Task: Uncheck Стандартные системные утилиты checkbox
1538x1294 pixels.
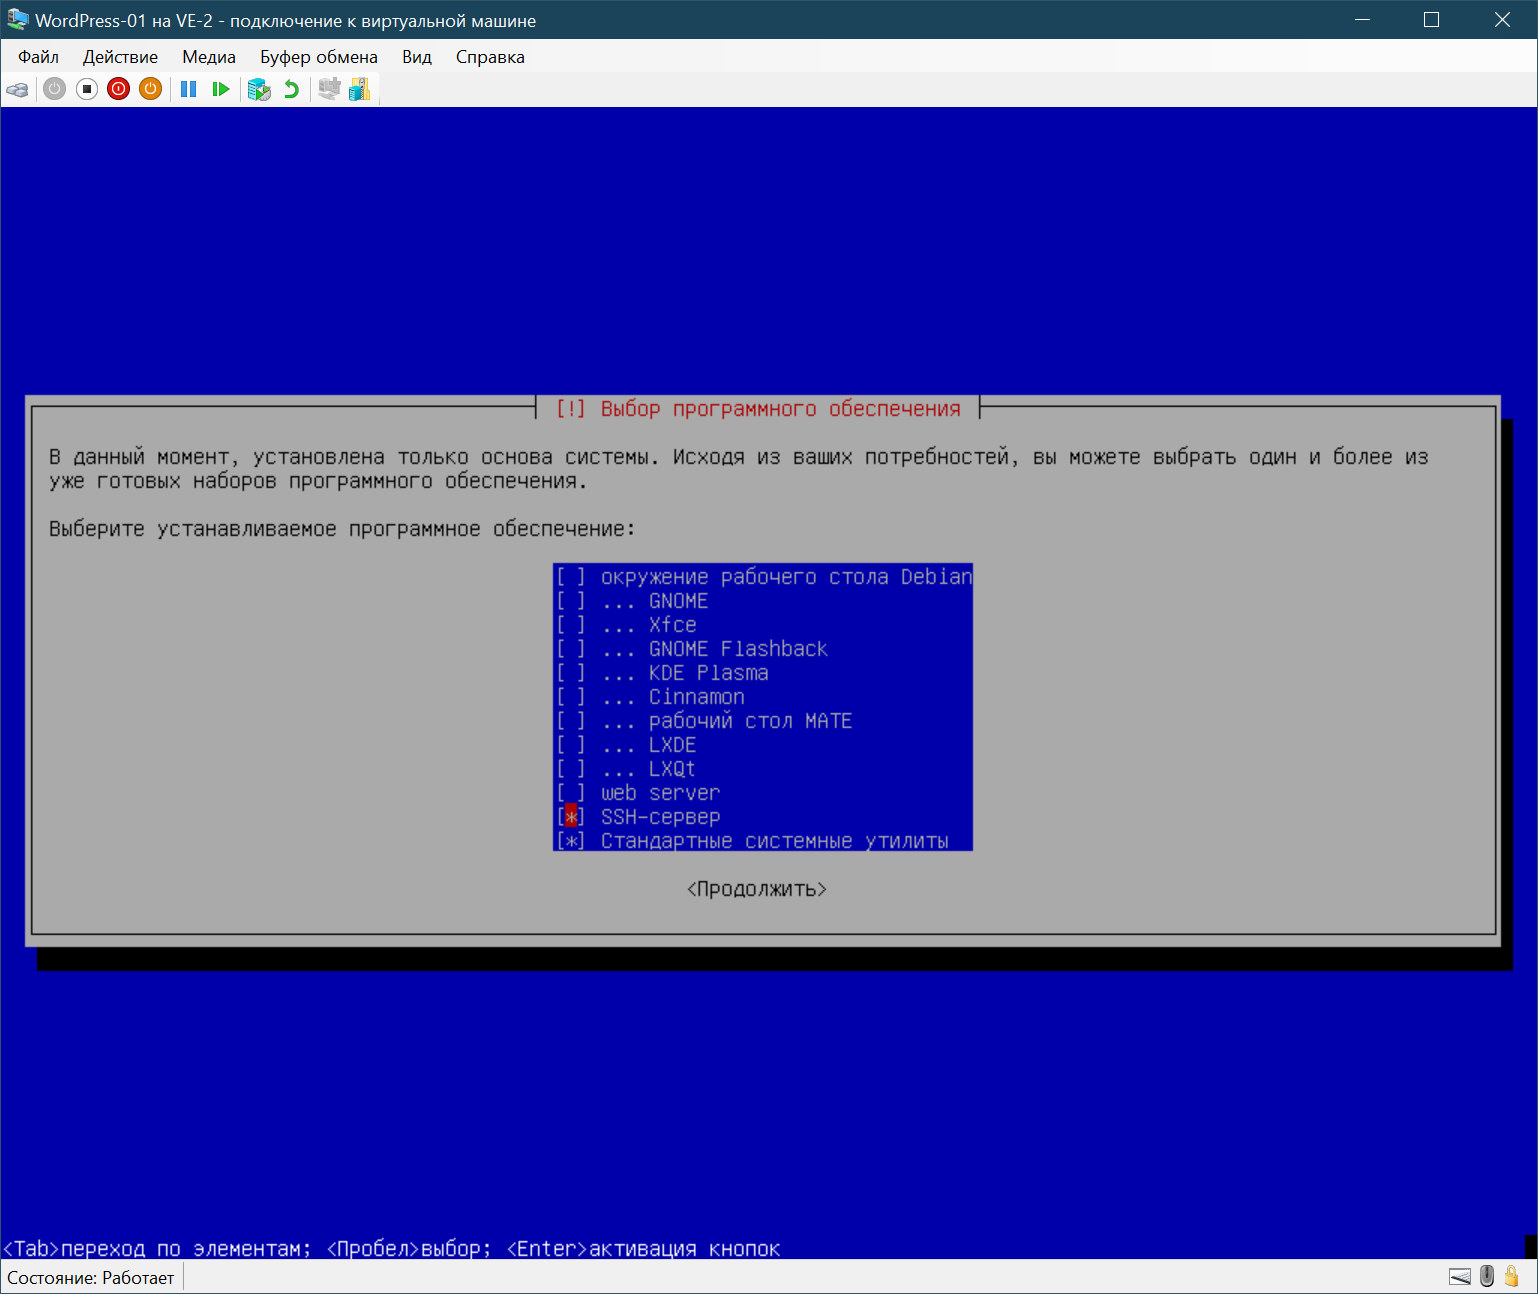Action: pyautogui.click(x=571, y=841)
